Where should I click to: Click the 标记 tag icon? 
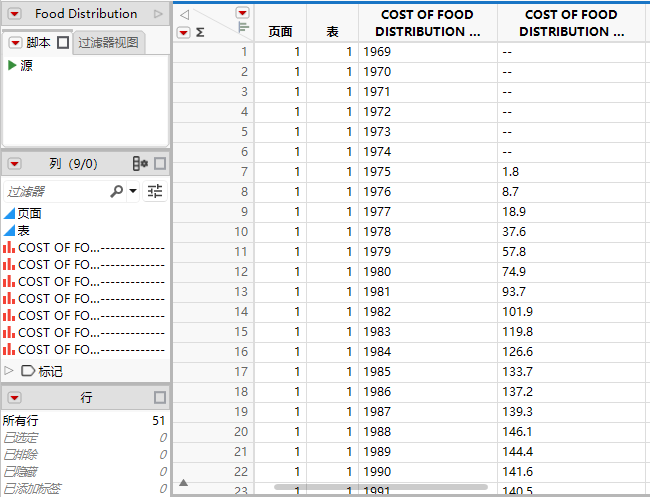(28, 371)
